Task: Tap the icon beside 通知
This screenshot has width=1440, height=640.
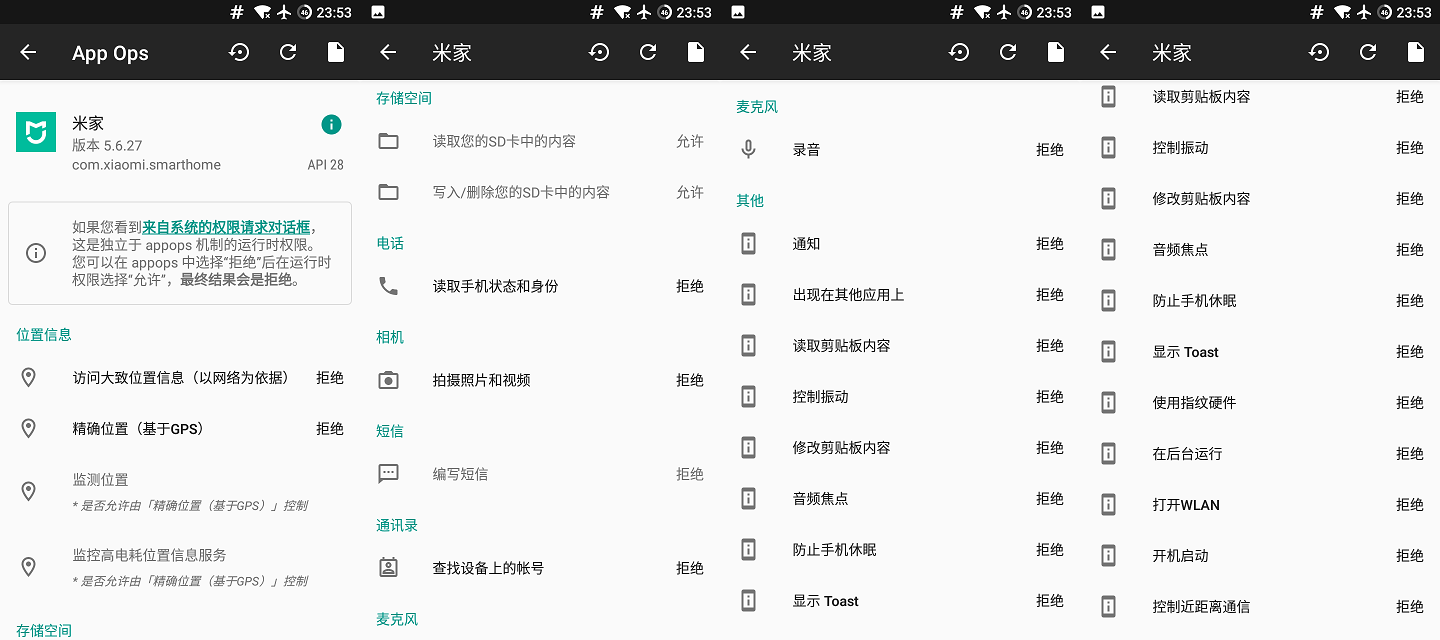Action: pos(748,243)
